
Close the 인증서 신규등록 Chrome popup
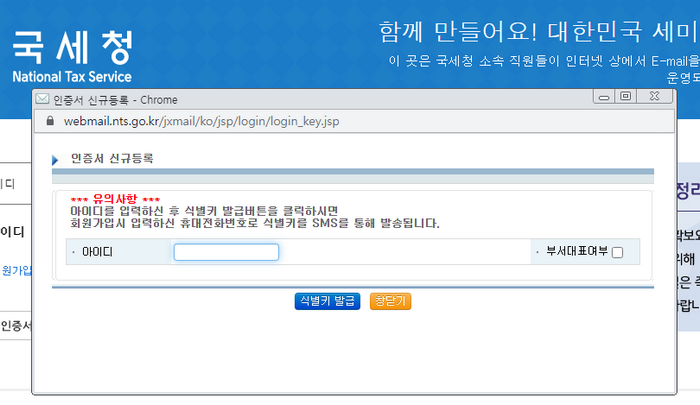654,96
